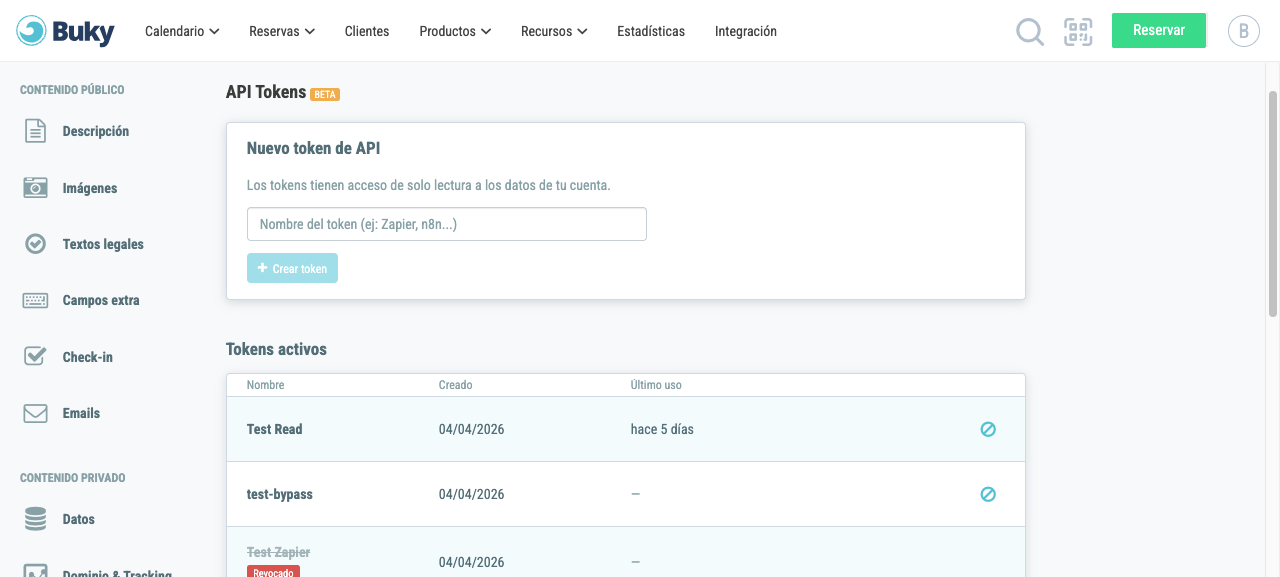Expand the Recursos menu

tap(554, 31)
